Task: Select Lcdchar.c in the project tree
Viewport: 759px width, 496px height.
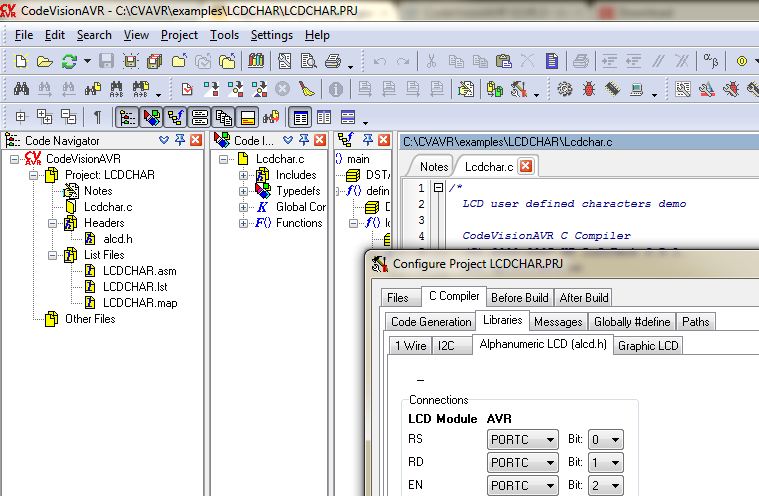Action: [x=108, y=207]
